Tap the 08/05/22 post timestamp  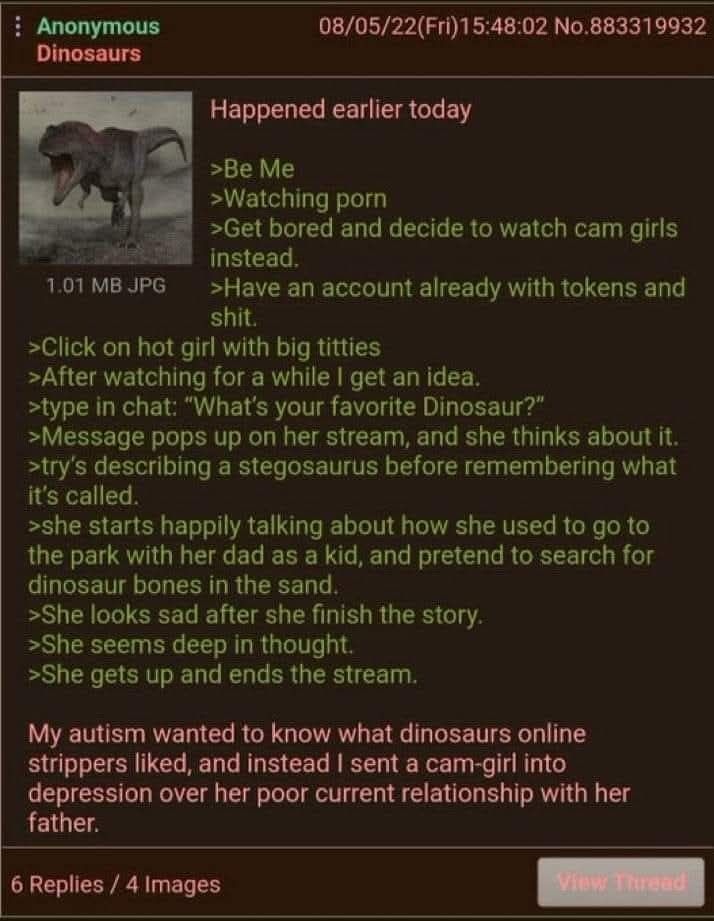pyautogui.click(x=433, y=26)
